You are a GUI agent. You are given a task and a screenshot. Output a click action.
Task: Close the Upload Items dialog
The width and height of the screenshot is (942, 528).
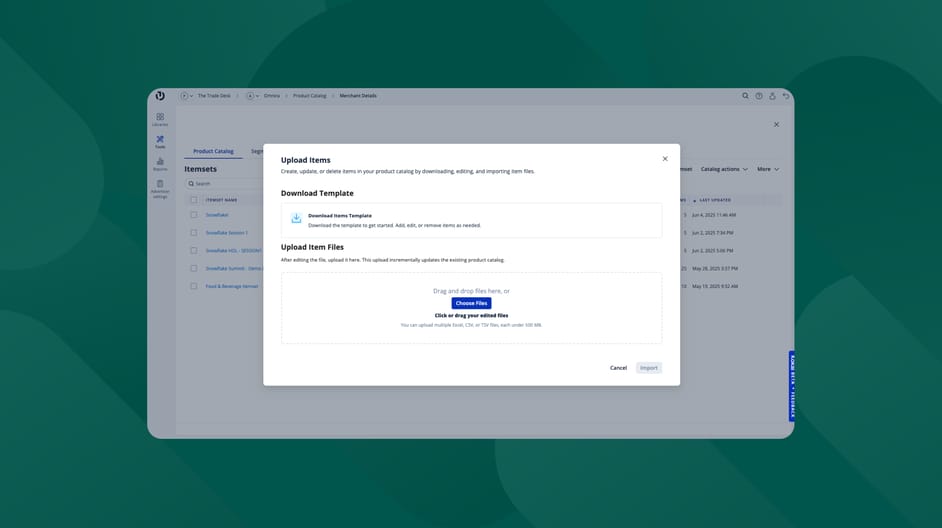pyautogui.click(x=665, y=159)
